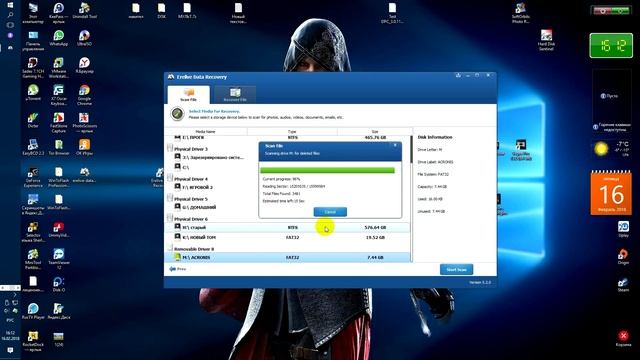This screenshot has width=640, height=360.
Task: Open the VMware Workstation desktop shortcut
Action: 59,67
